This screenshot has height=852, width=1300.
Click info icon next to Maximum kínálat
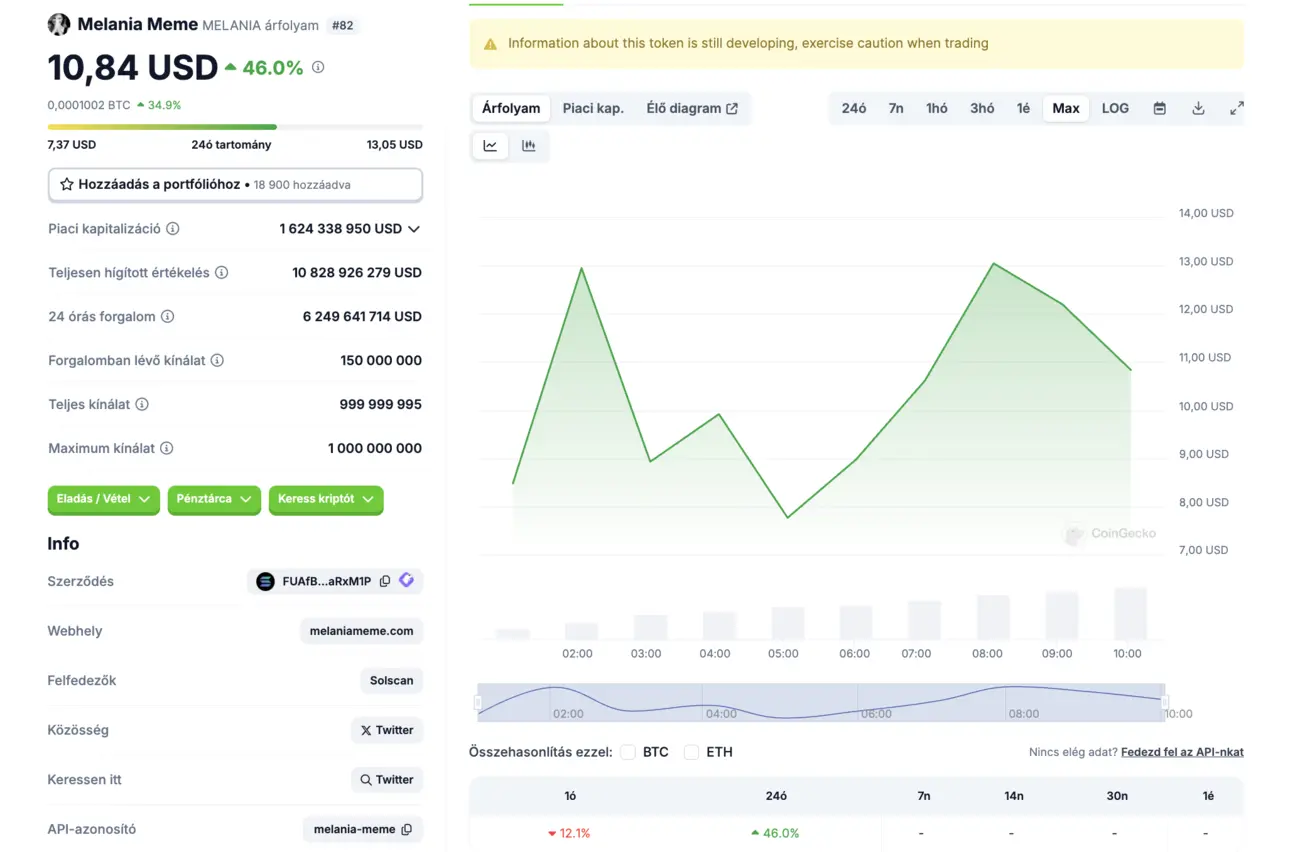[167, 449]
